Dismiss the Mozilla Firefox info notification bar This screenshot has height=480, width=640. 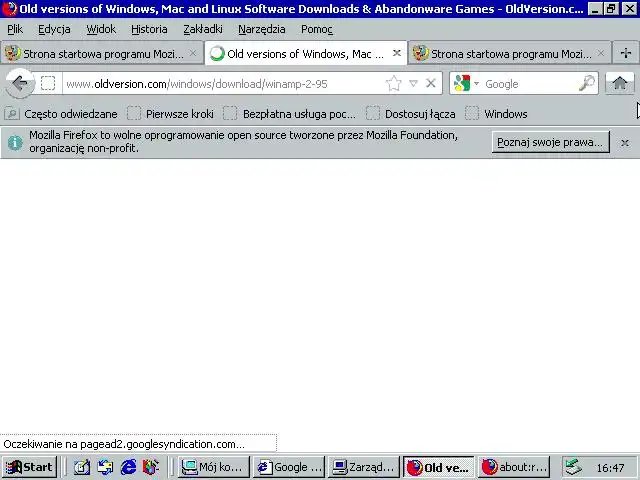[624, 143]
